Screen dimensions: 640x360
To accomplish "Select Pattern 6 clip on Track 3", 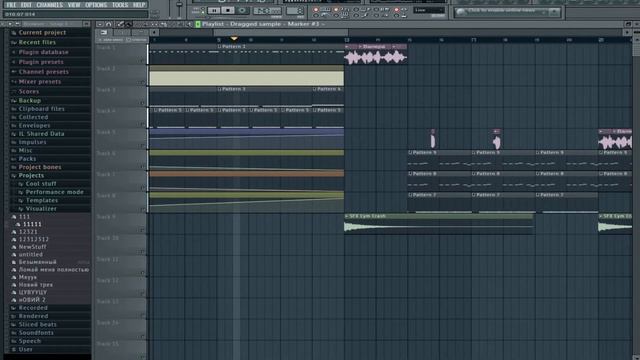I will tap(329, 97).
